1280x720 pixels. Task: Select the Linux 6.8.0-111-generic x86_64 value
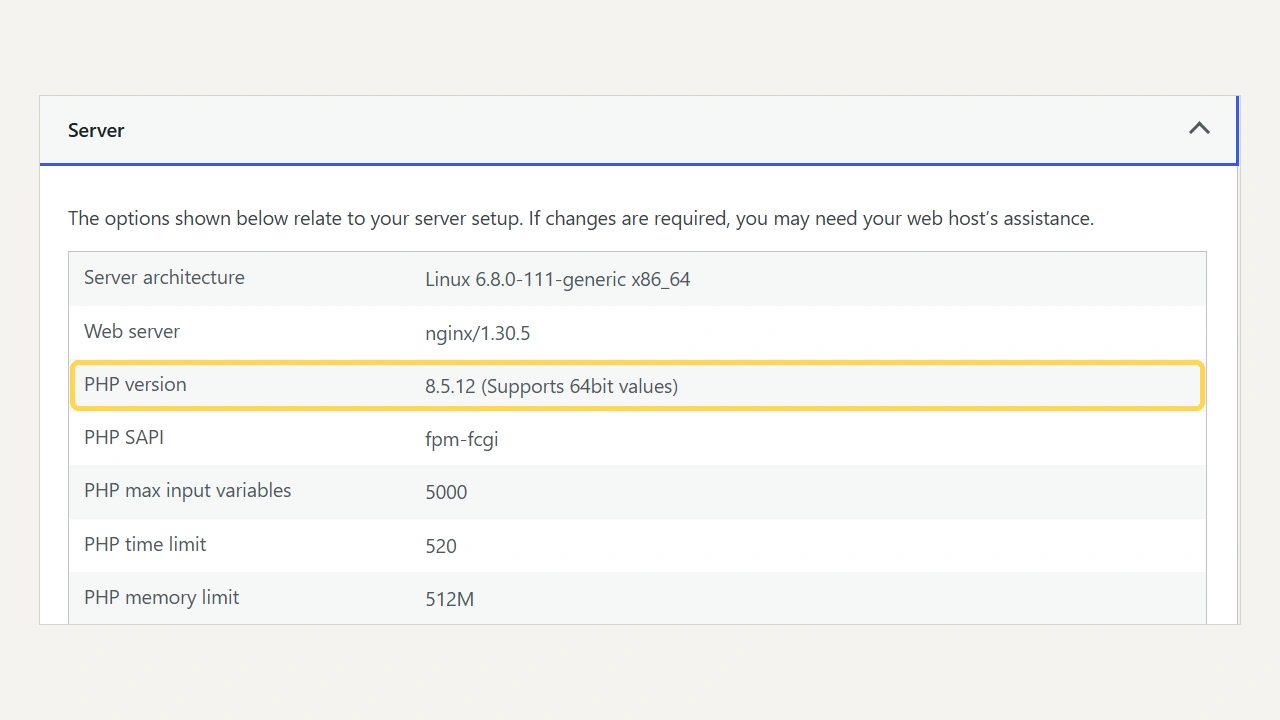pyautogui.click(x=557, y=279)
